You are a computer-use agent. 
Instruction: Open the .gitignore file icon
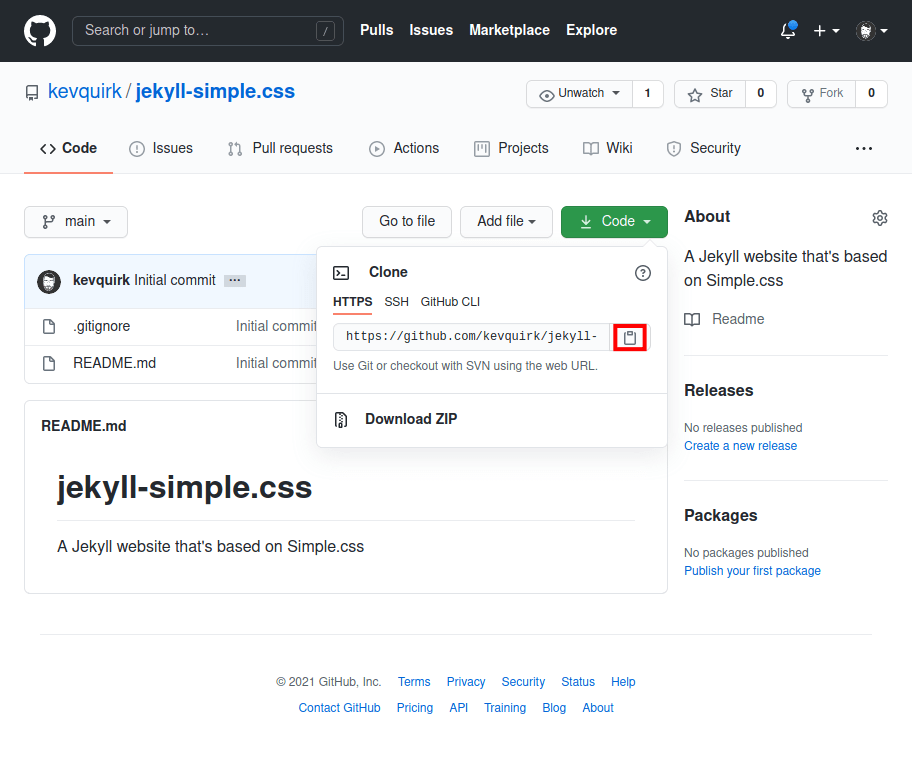(x=48, y=326)
